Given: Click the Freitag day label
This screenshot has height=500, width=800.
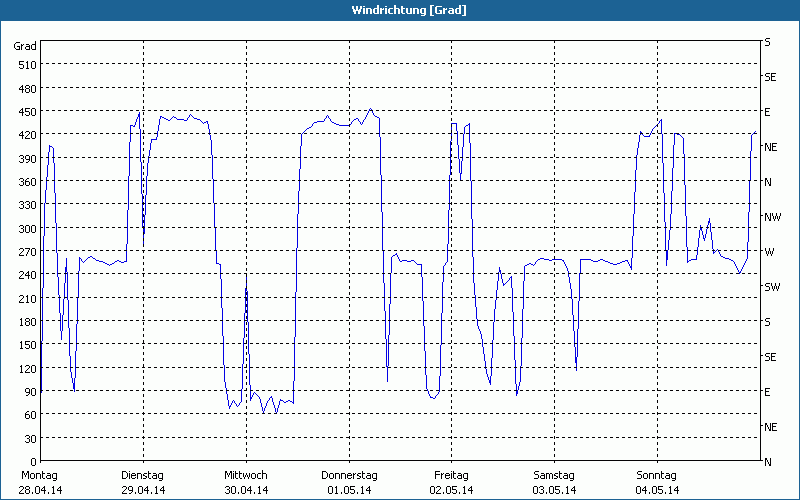Looking at the screenshot, I should pos(452,475).
